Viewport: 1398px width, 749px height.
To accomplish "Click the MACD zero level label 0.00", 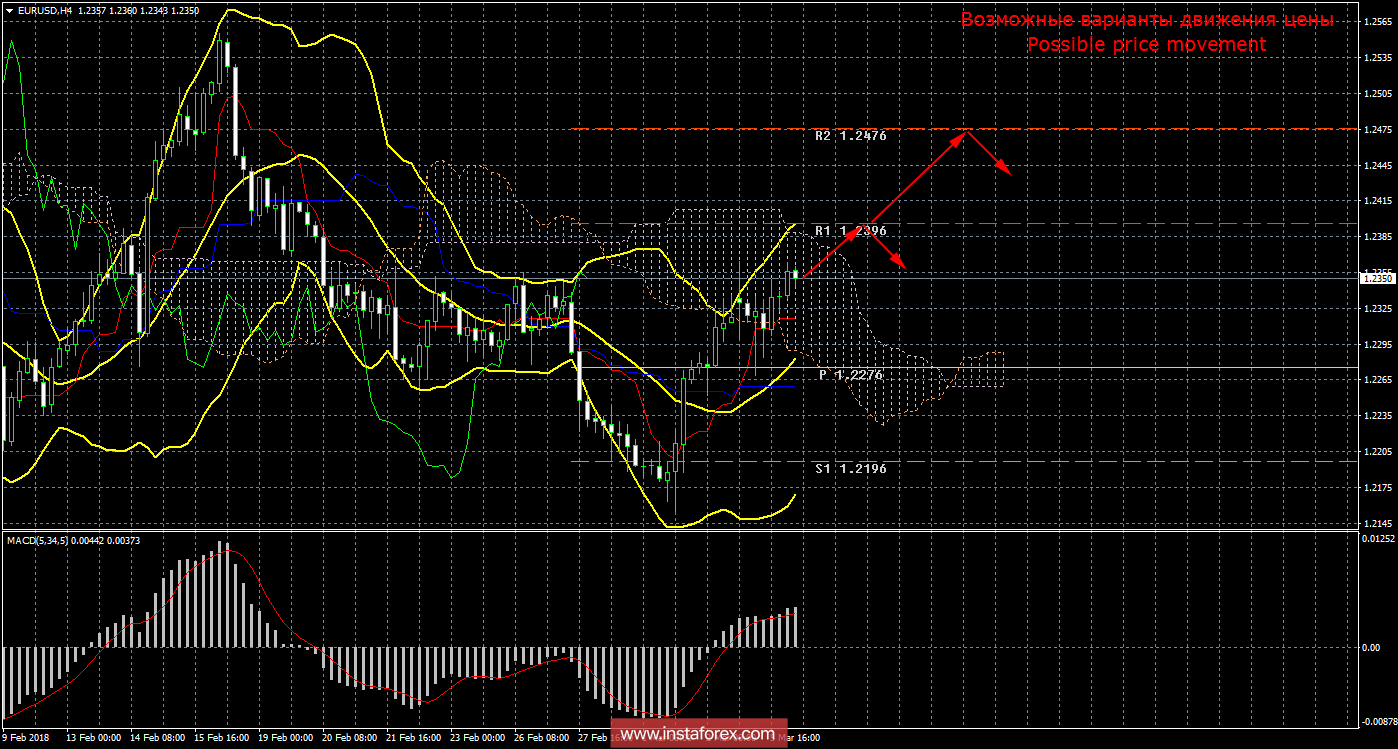I will click(1371, 647).
